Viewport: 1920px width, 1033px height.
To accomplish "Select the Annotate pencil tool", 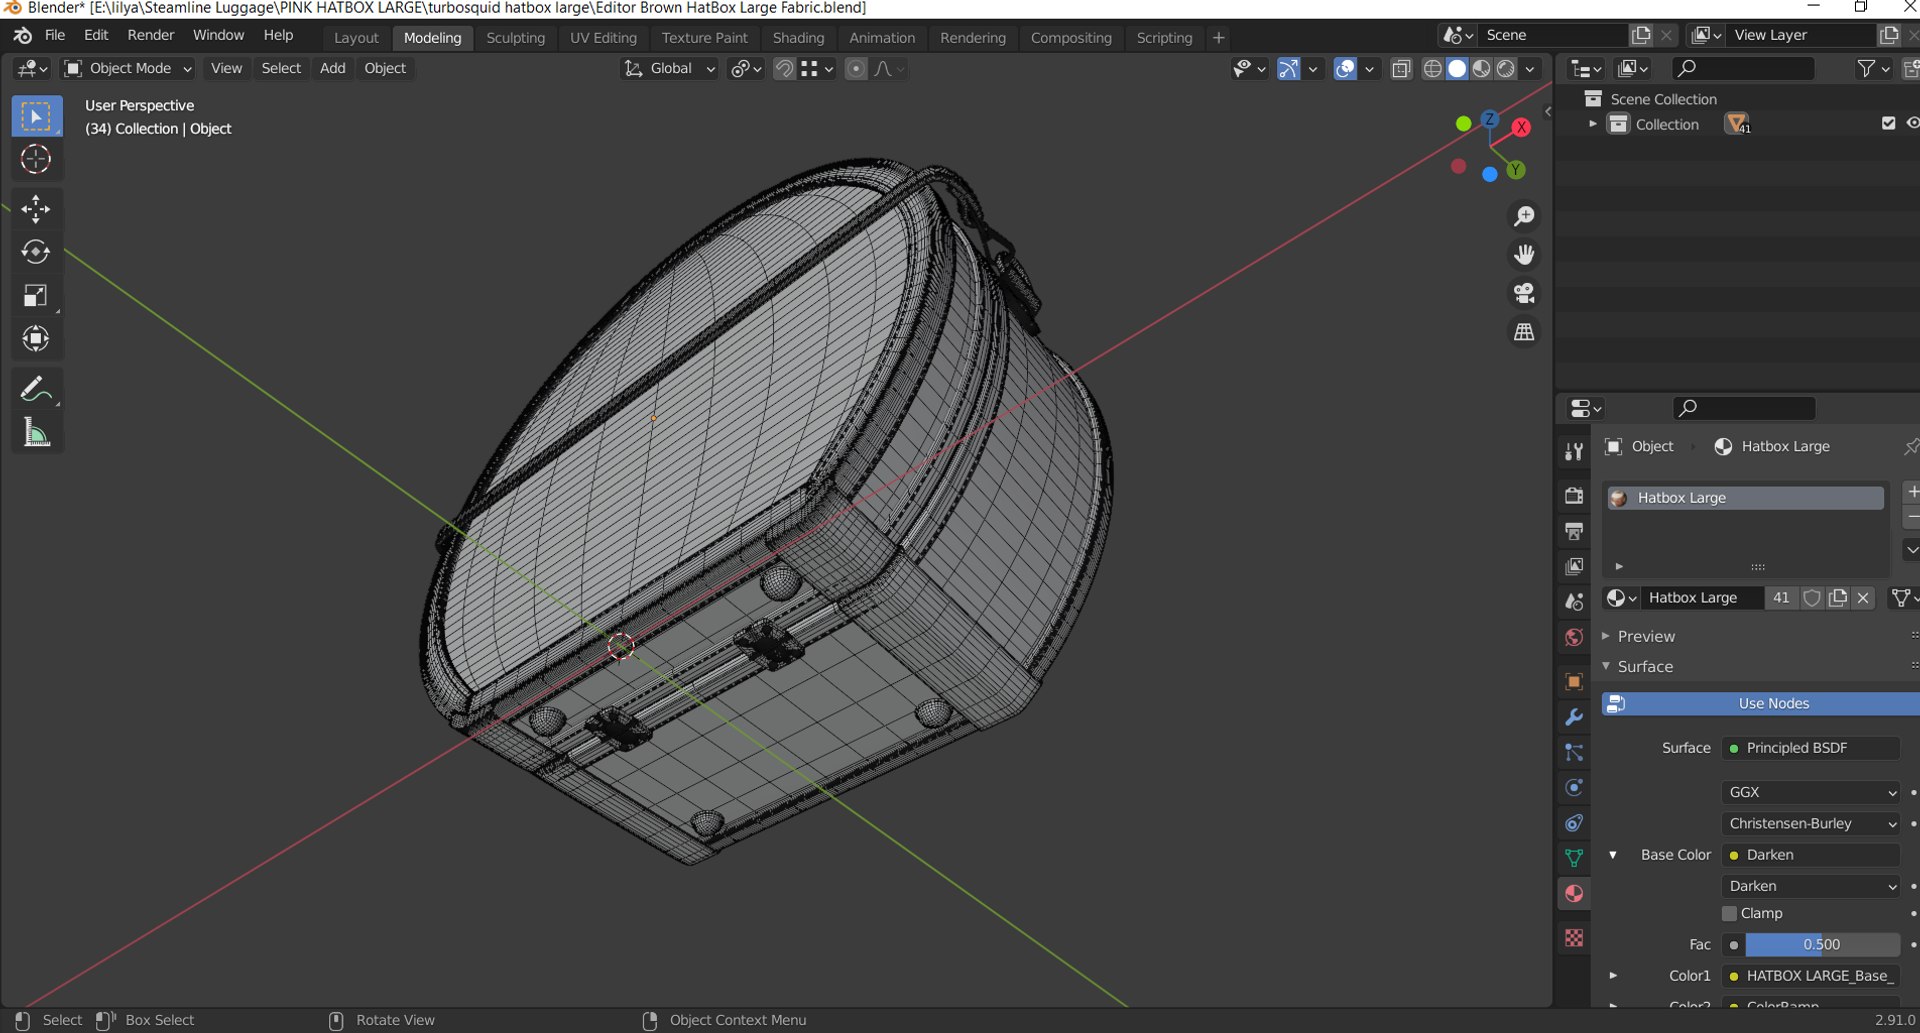I will click(x=36, y=389).
